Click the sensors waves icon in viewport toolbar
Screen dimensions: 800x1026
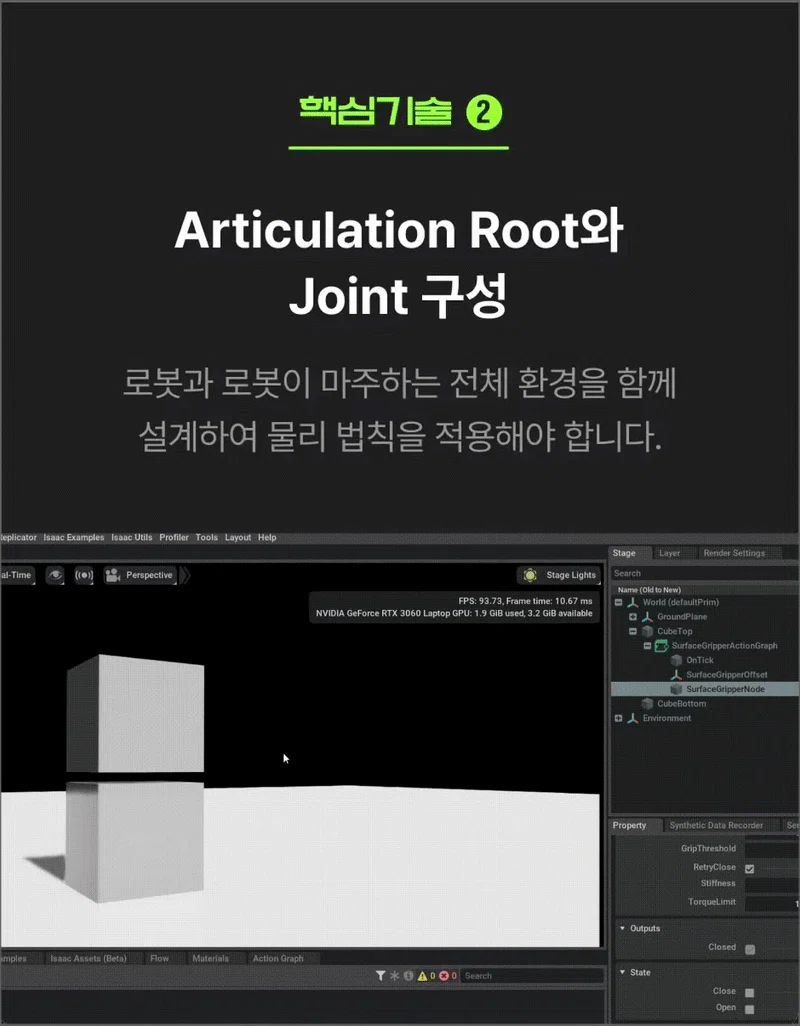coord(84,575)
